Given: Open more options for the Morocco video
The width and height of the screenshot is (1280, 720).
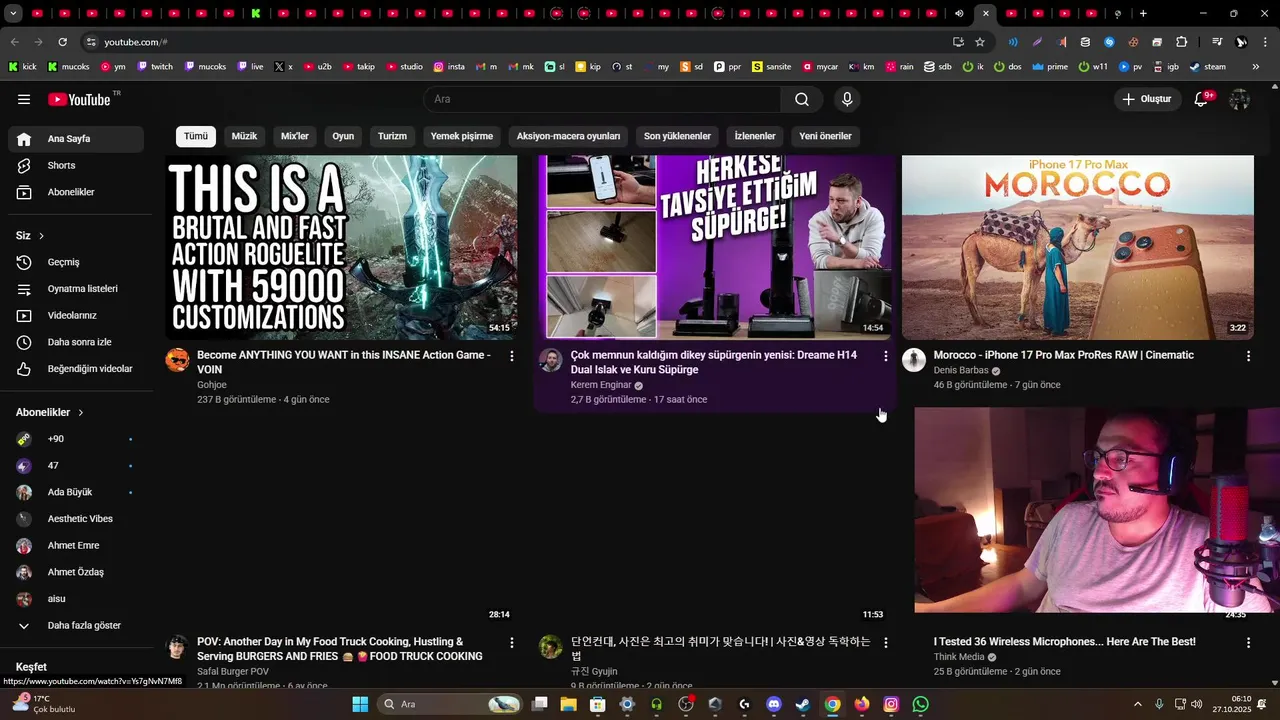Looking at the screenshot, I should (x=1248, y=356).
